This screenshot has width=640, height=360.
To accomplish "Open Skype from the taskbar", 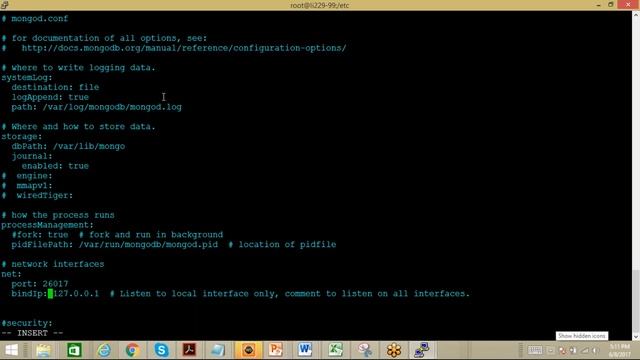I will [161, 350].
